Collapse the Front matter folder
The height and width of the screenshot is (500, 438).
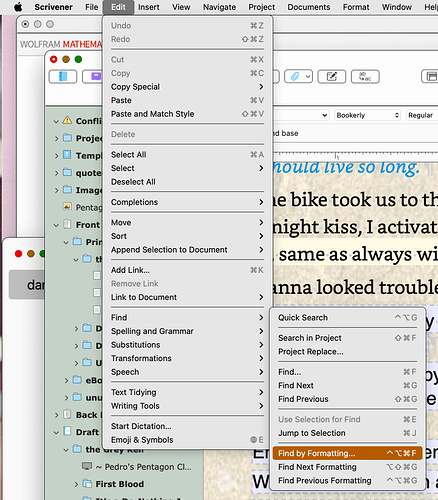[x=56, y=225]
